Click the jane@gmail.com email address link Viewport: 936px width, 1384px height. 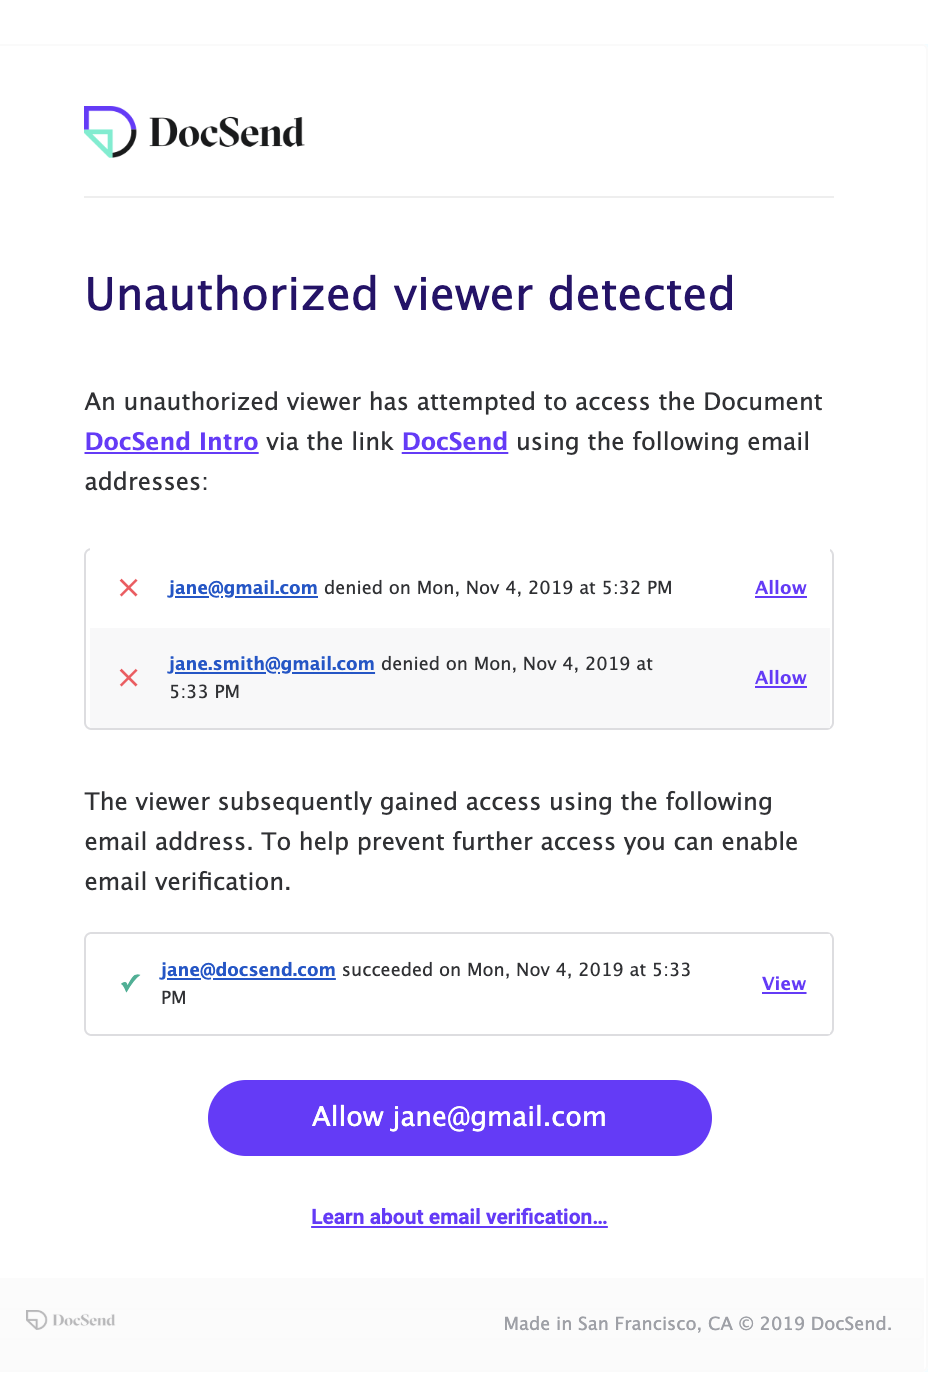(x=243, y=588)
